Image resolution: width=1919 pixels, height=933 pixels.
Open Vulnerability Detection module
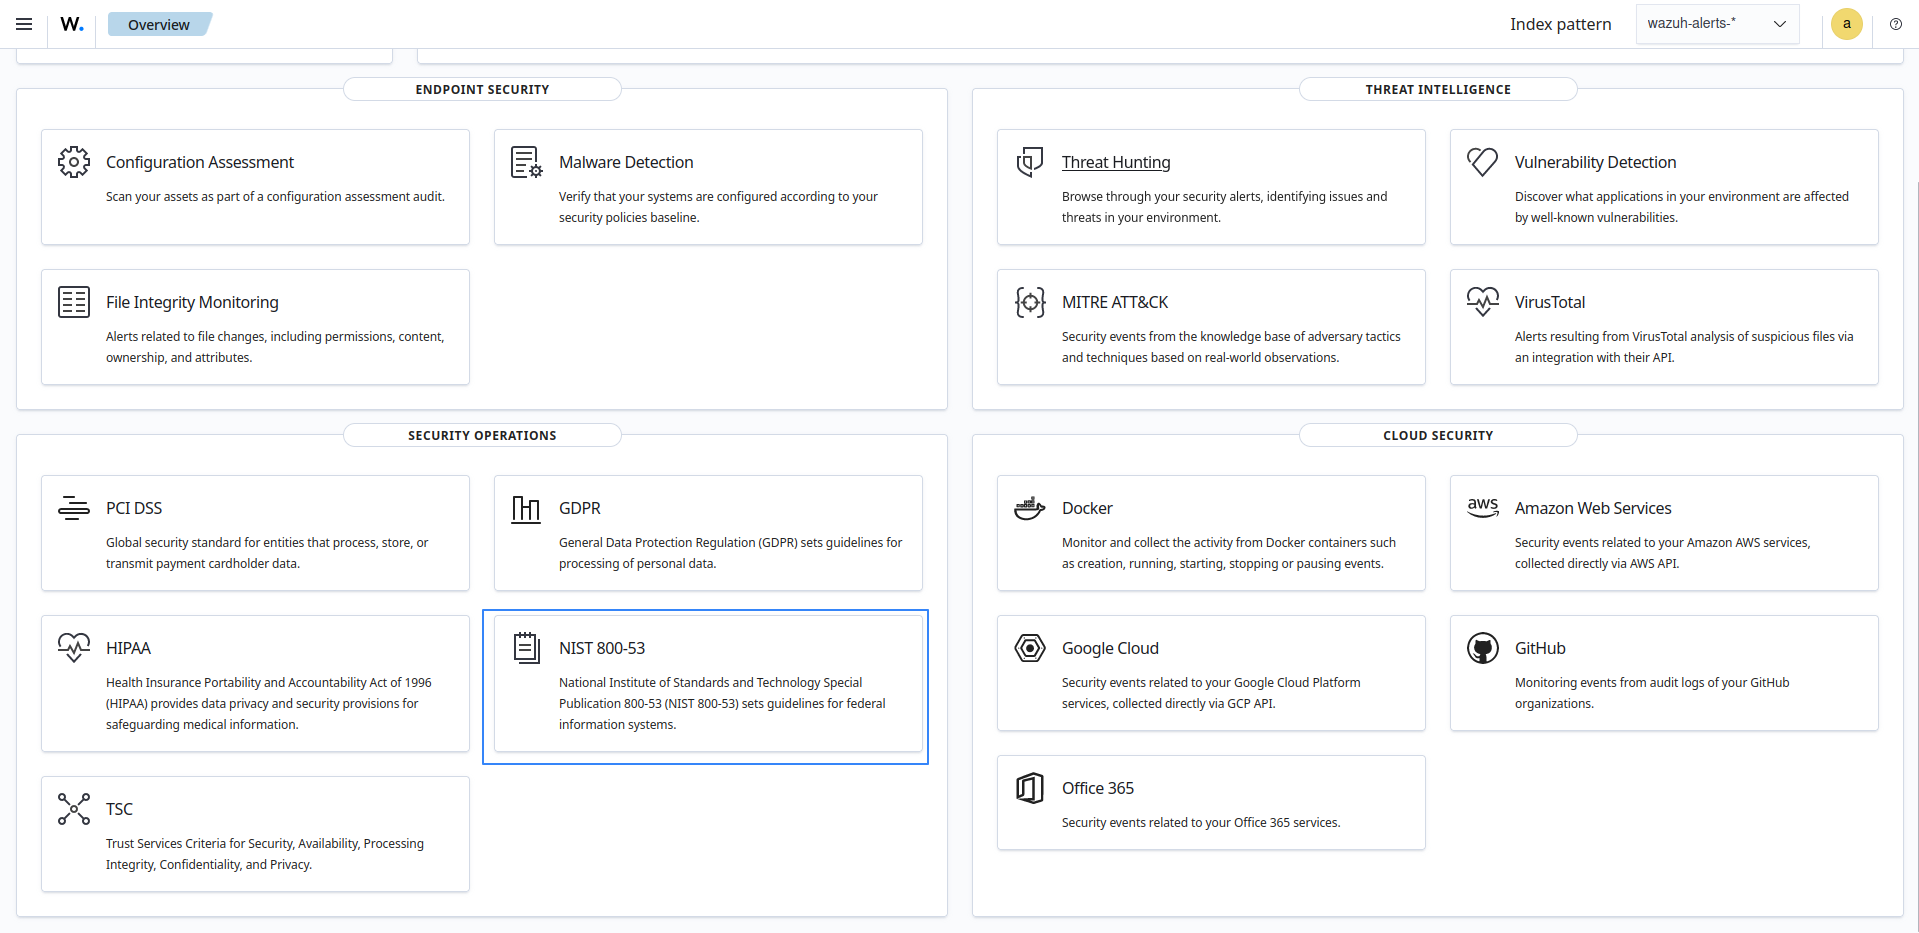point(1594,162)
